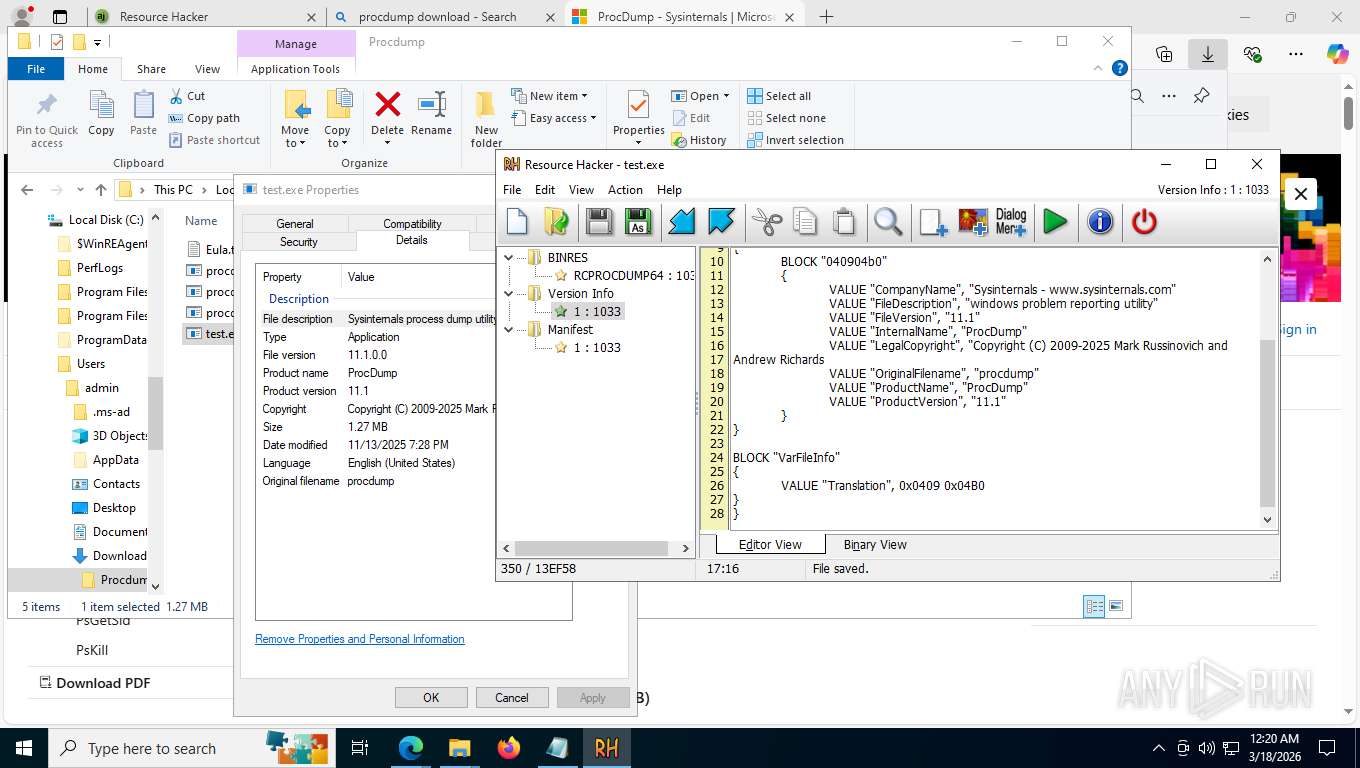Click Save icon in Resource Hacker toolbar
Screen dimensions: 1360x768
[x=599, y=222]
